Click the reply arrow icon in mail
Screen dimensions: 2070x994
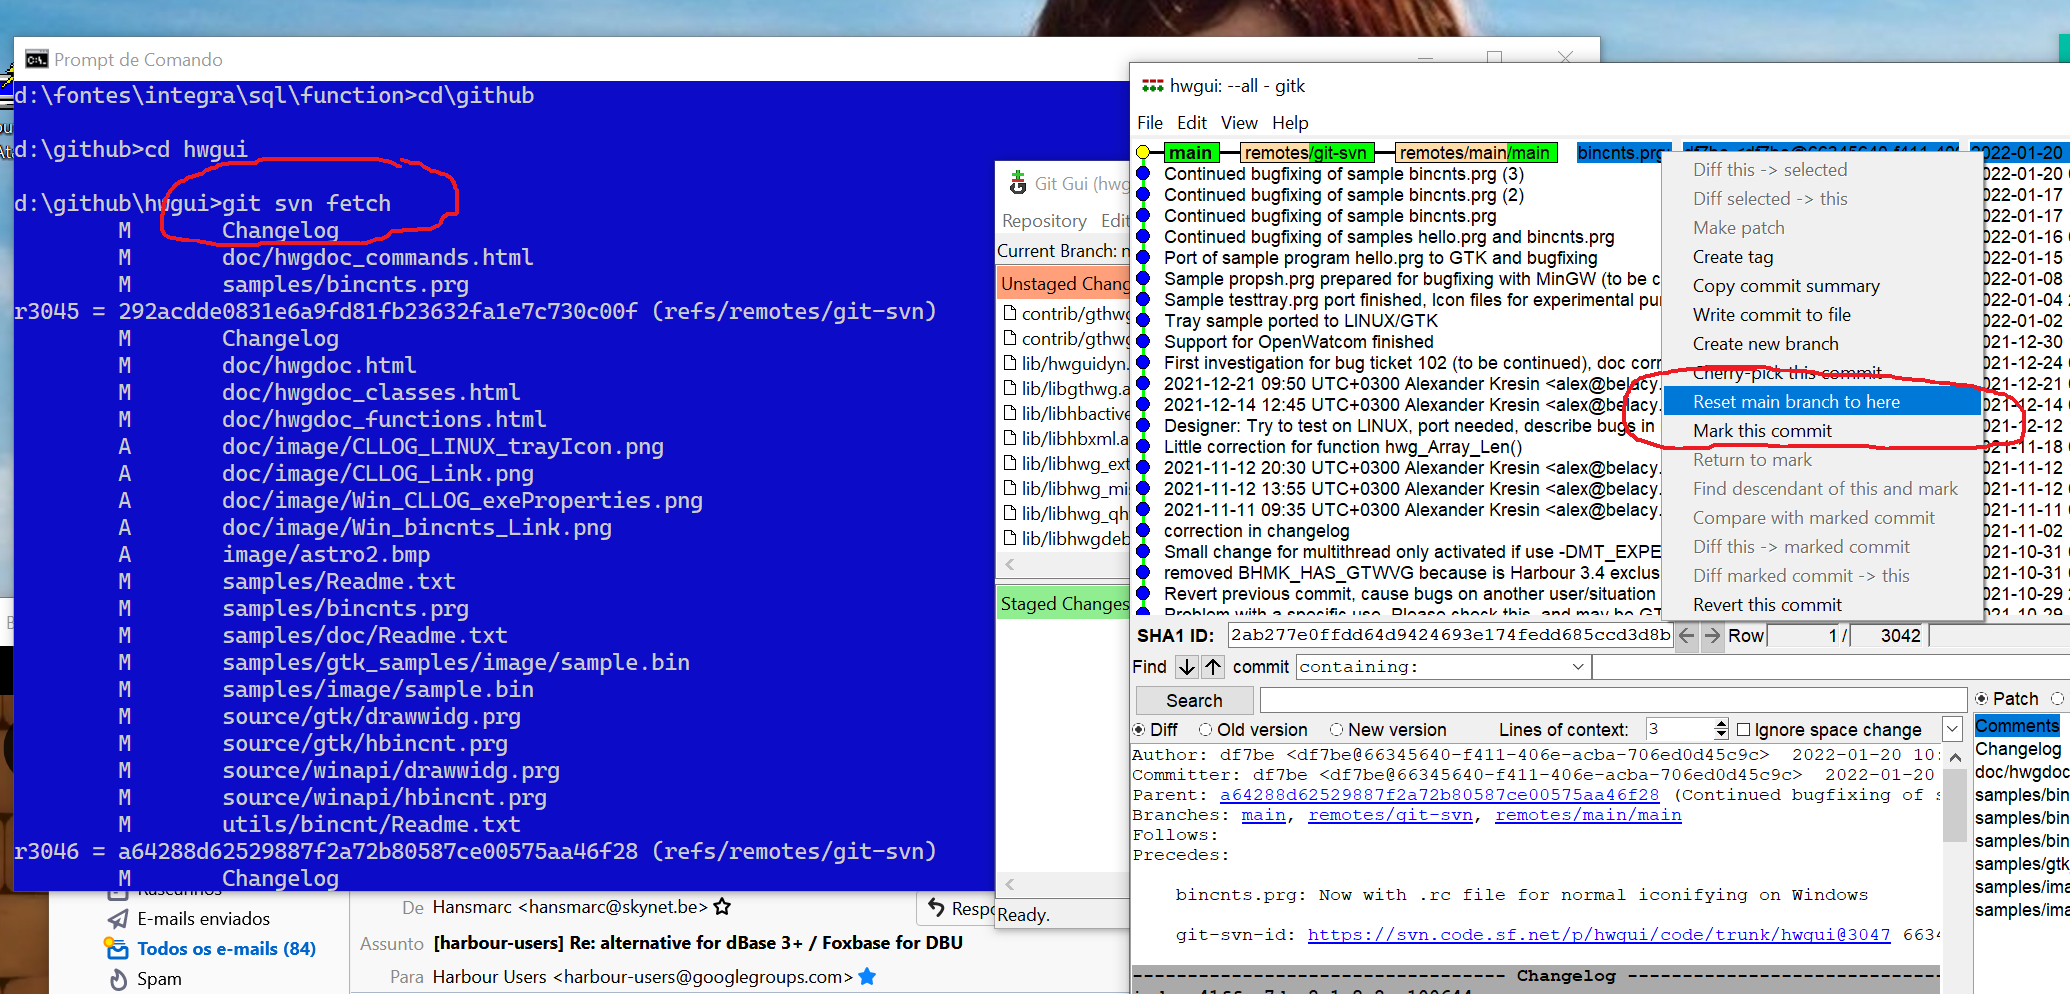pyautogui.click(x=936, y=907)
